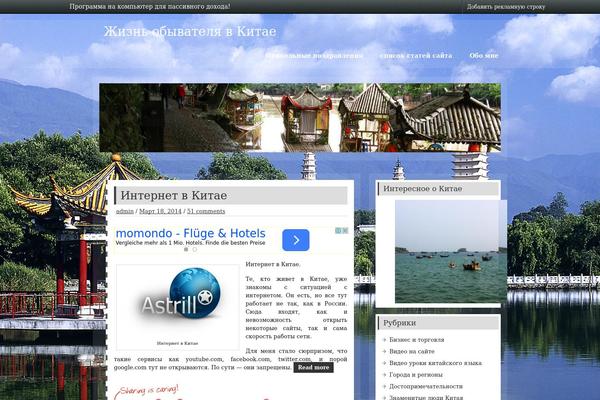Click the 'Интересное о Китае' widget heading
Screen dimensions: 600x400
pos(422,189)
